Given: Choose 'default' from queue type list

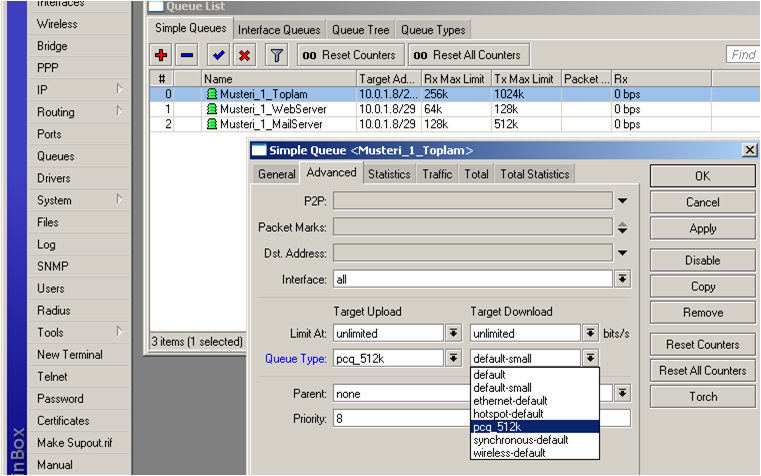Looking at the screenshot, I should pyautogui.click(x=535, y=375).
